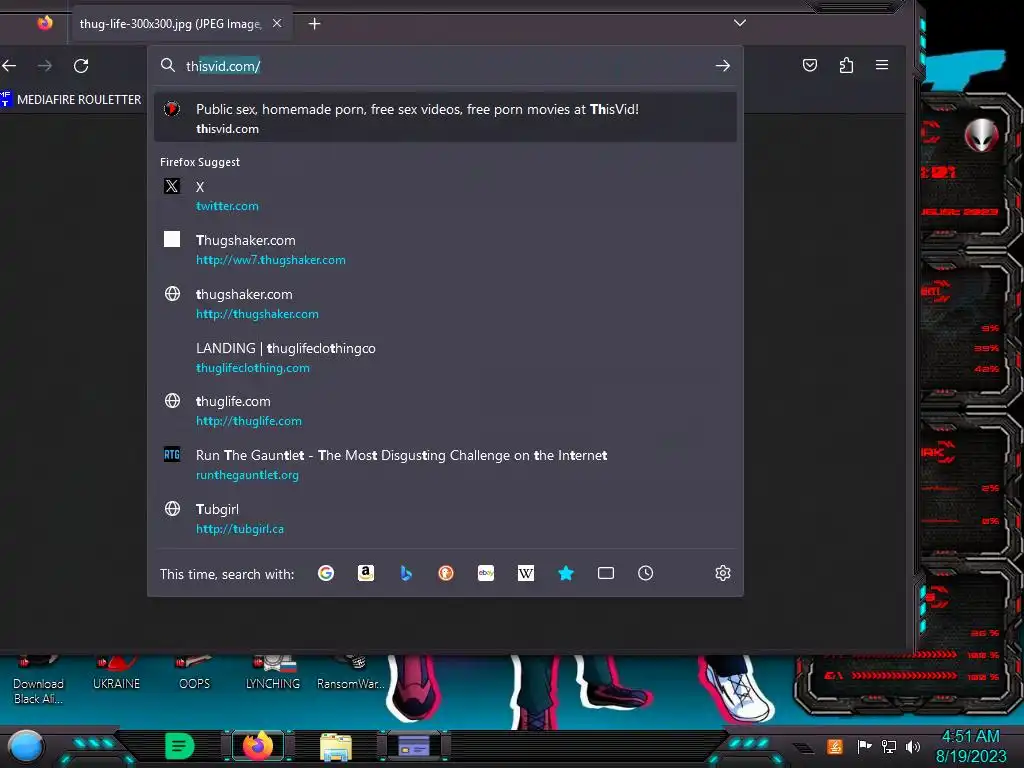Open the network tray icon
The height and width of the screenshot is (768, 1024).
889,746
